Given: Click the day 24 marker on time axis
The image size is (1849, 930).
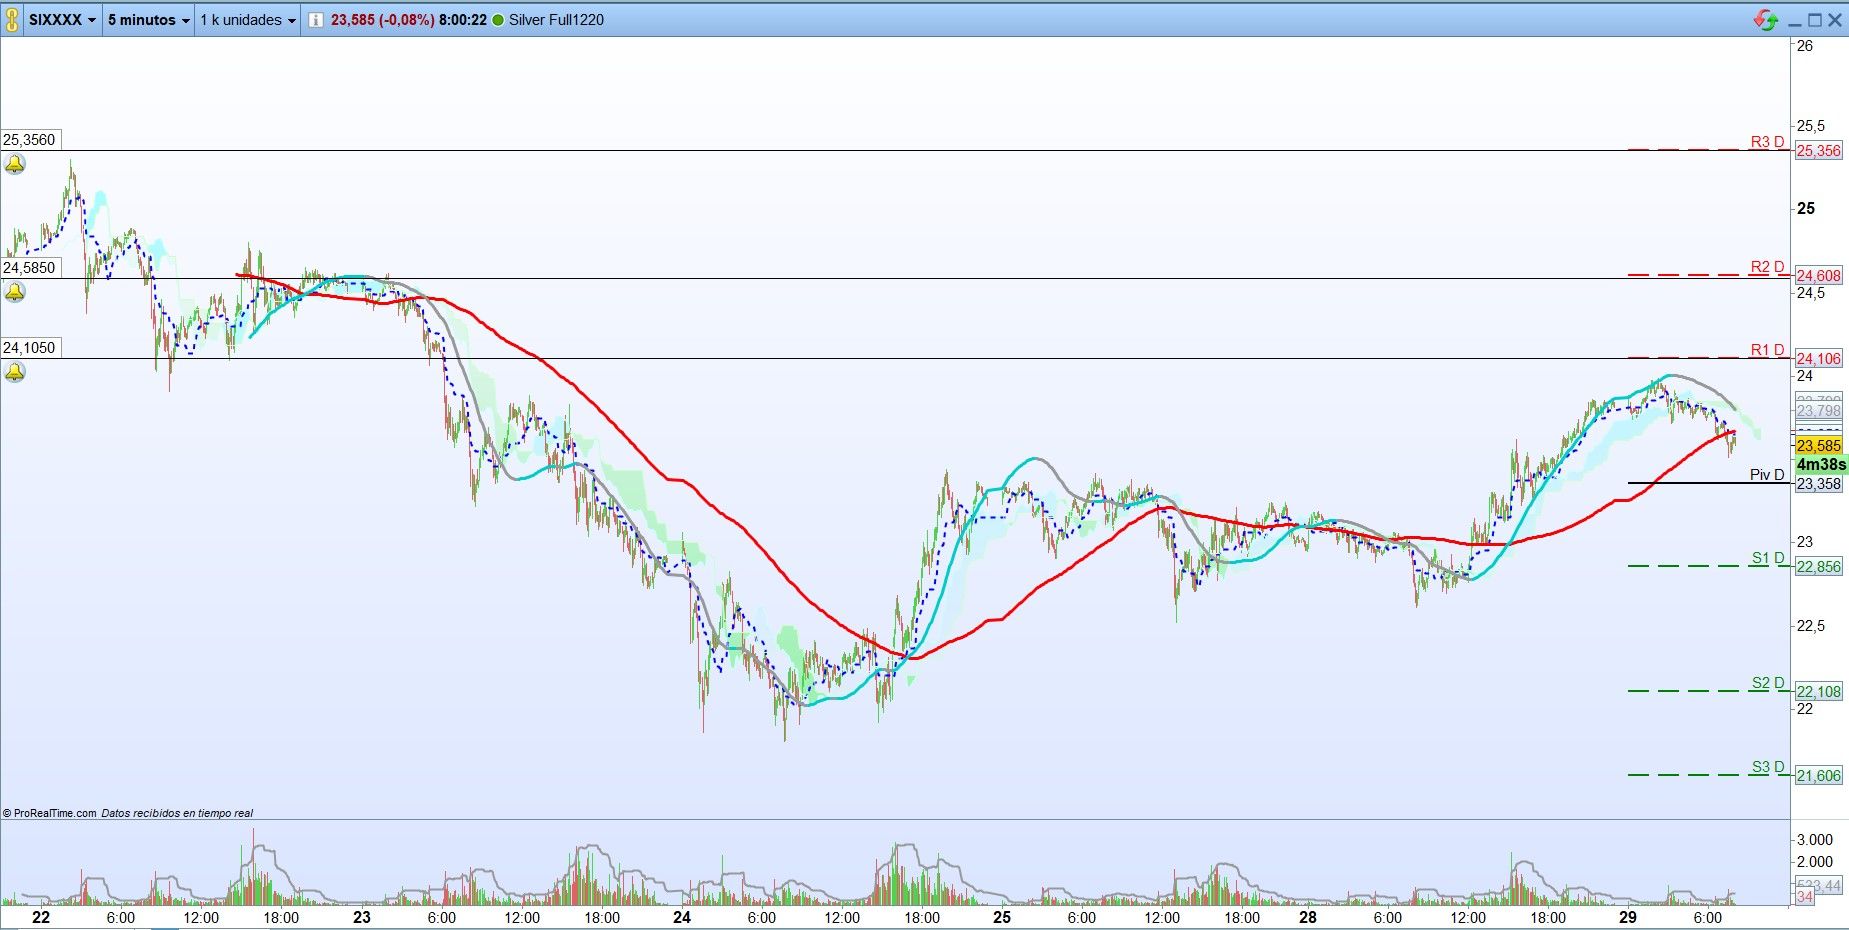Looking at the screenshot, I should click(x=682, y=917).
